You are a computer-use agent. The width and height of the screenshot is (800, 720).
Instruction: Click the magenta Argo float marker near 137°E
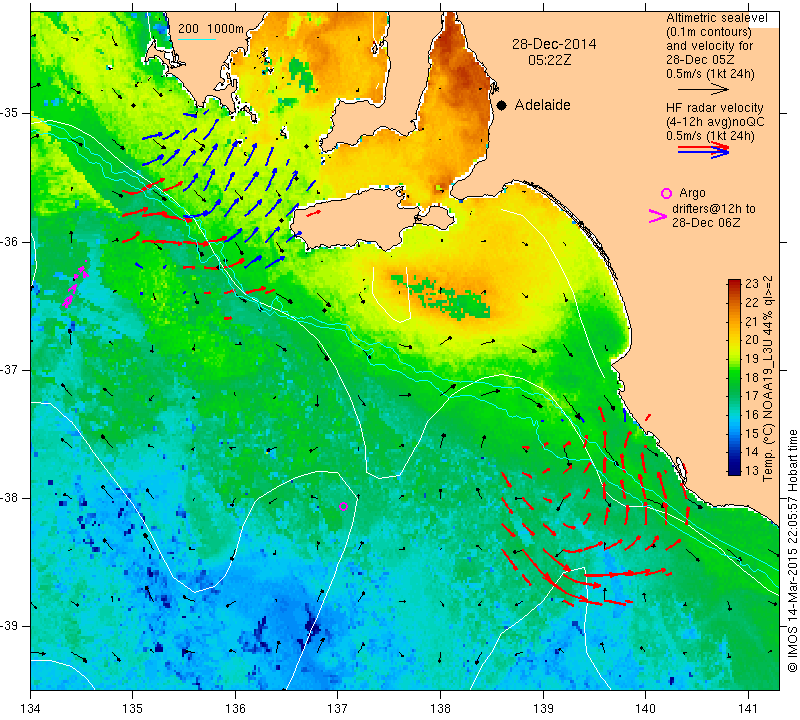point(343,507)
